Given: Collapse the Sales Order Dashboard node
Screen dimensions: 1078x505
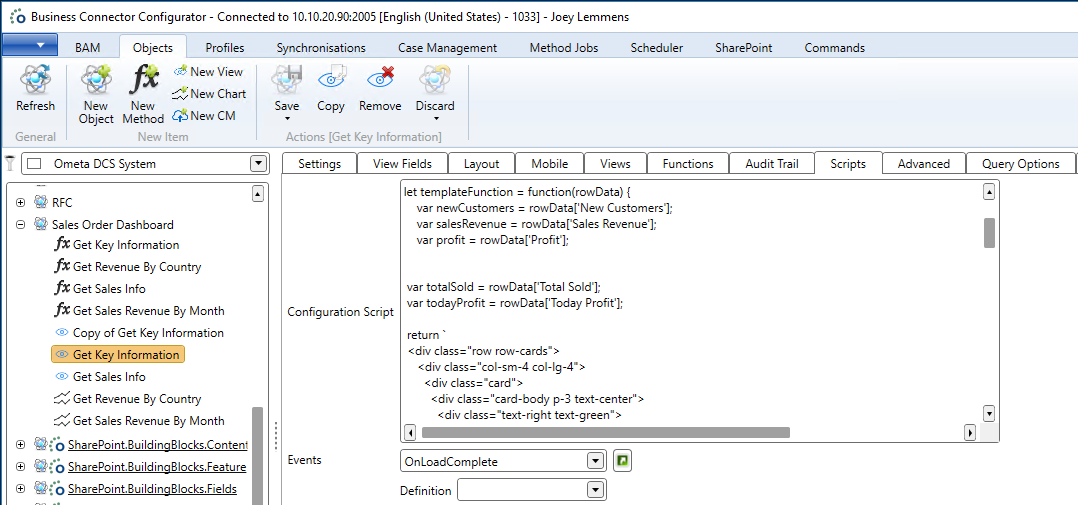Looking at the screenshot, I should point(21,225).
